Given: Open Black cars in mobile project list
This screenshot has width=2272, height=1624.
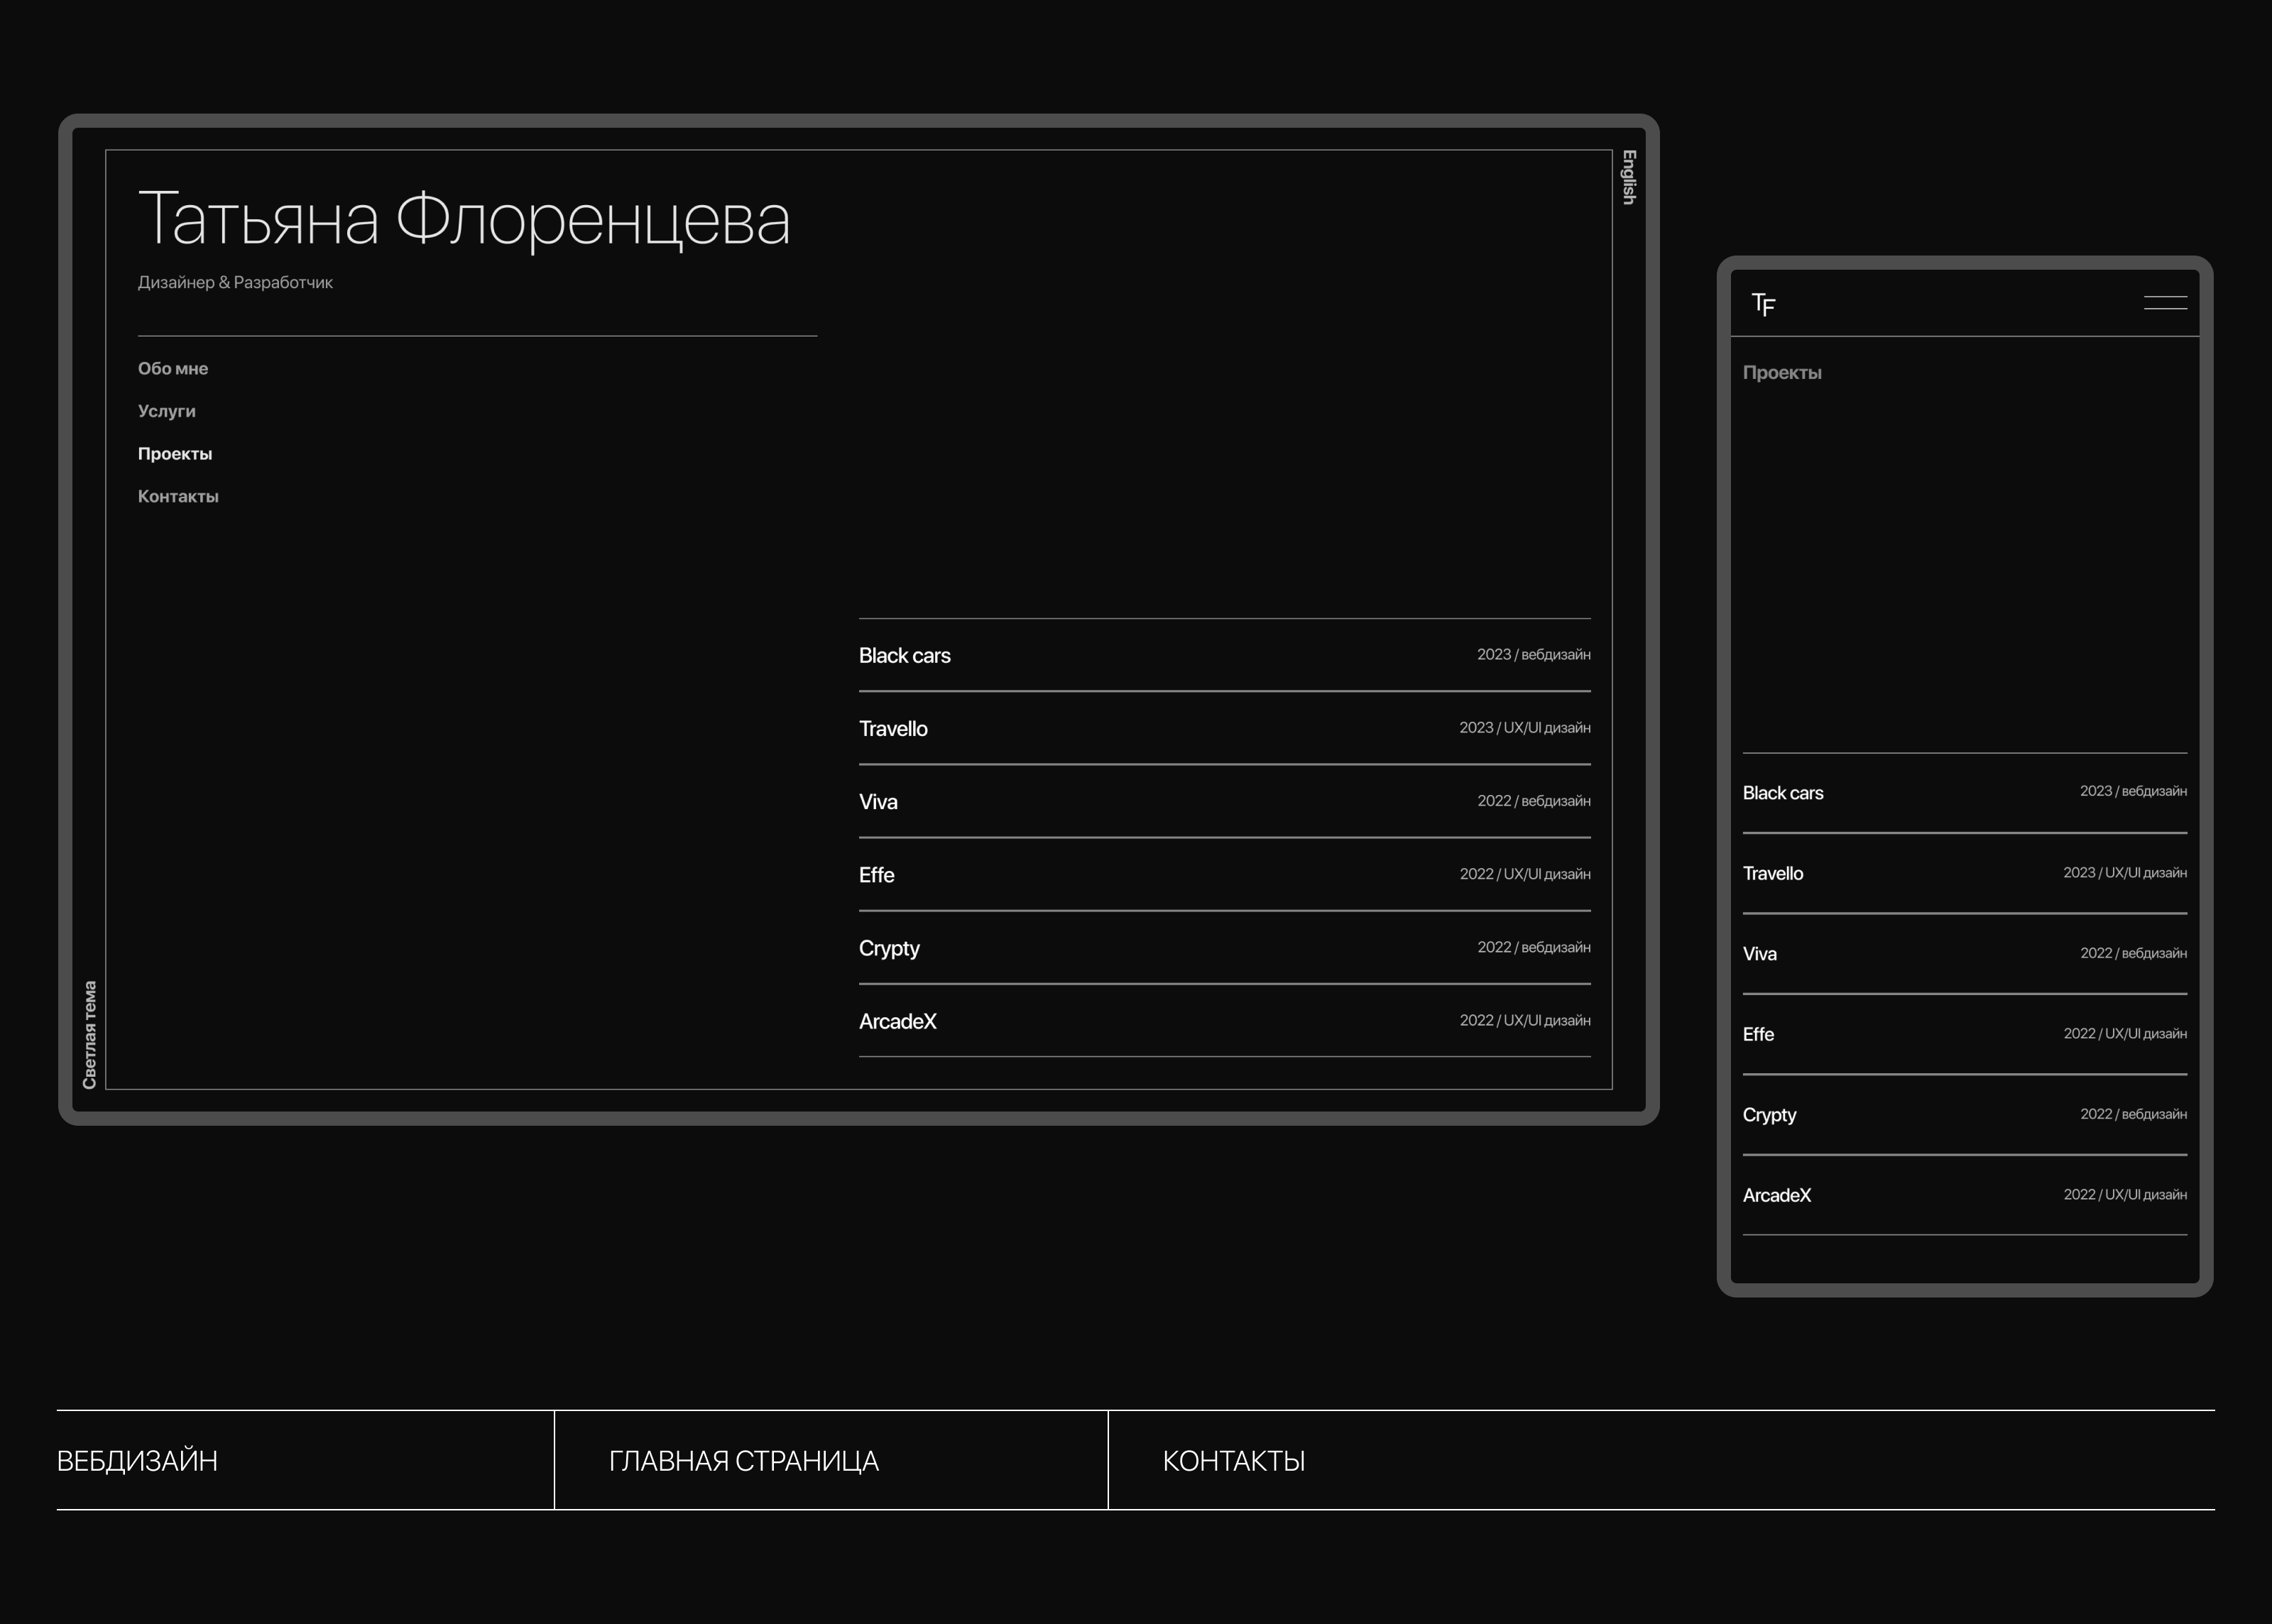Looking at the screenshot, I should [1783, 793].
